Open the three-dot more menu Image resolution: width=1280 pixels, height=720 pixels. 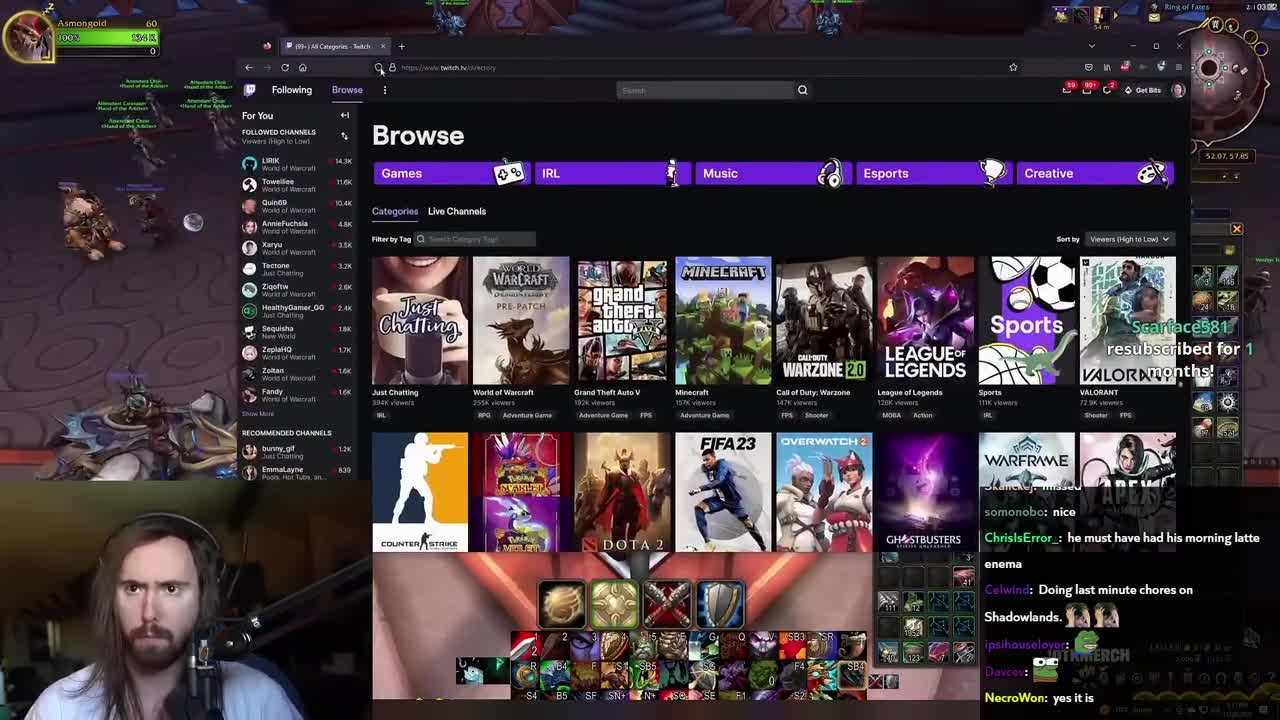(x=384, y=90)
